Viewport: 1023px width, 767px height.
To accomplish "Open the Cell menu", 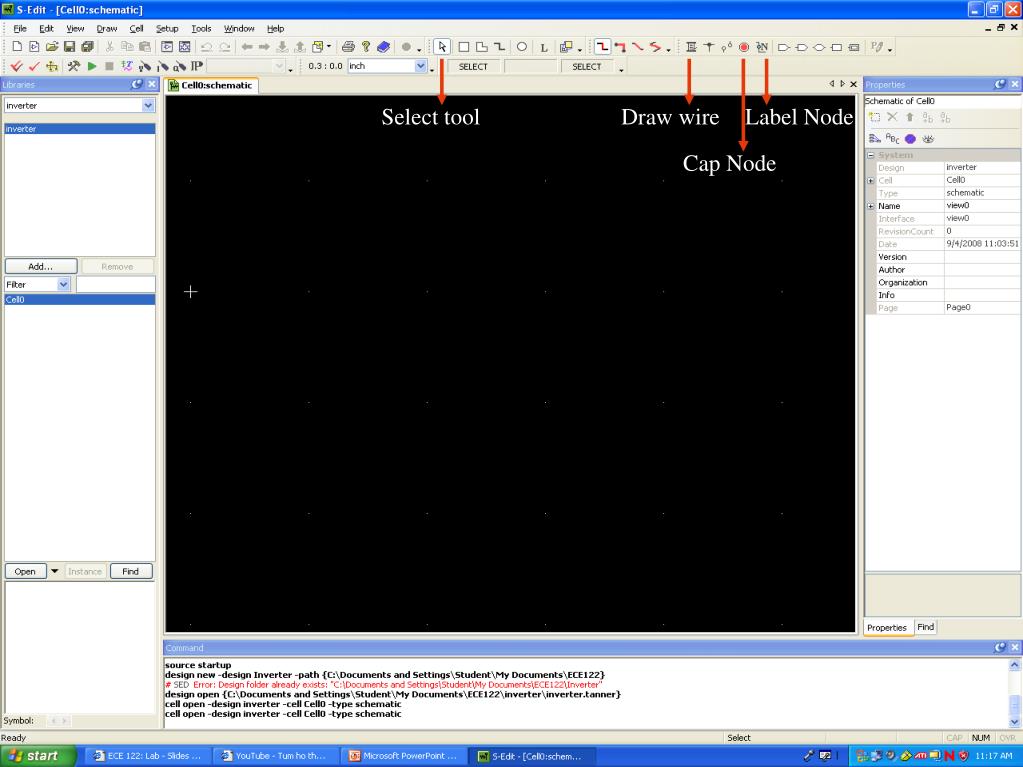I will tap(136, 28).
